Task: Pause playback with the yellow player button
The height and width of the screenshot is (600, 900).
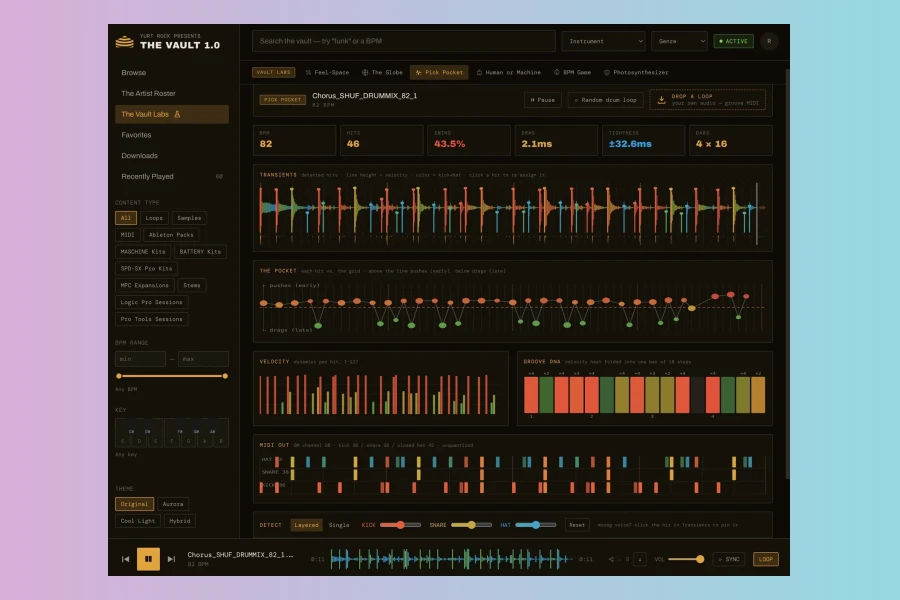Action: pos(148,559)
